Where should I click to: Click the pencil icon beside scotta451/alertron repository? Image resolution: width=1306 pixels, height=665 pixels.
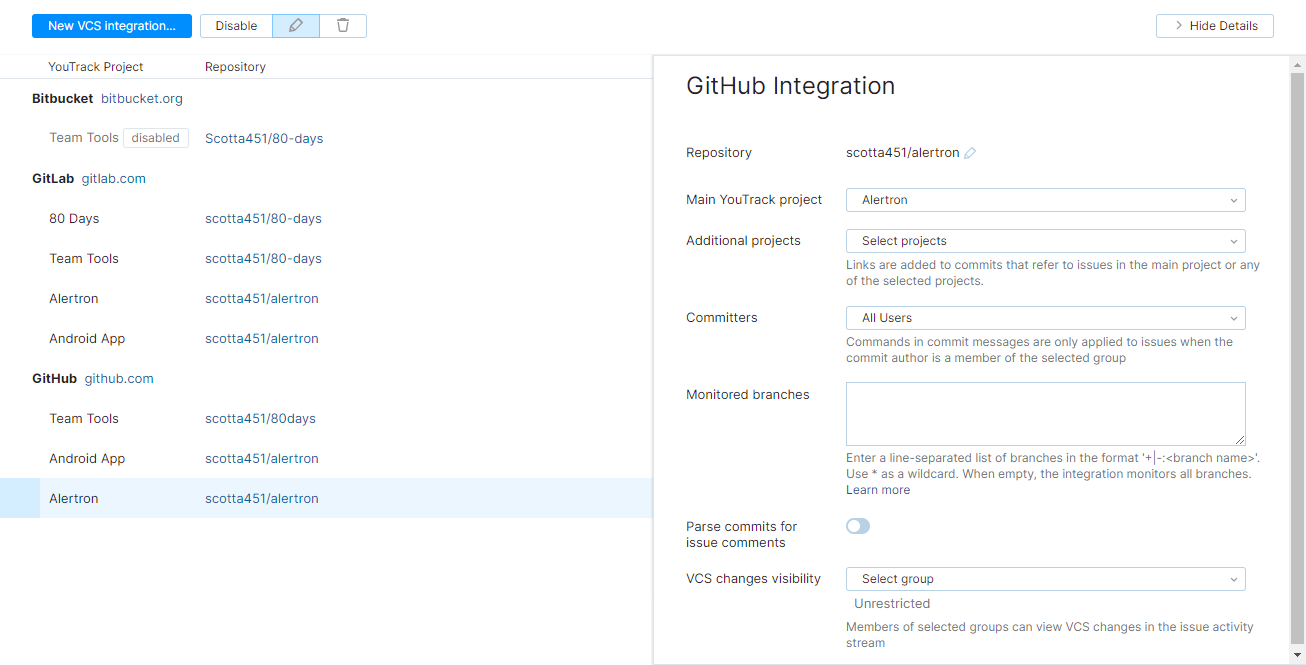[969, 152]
